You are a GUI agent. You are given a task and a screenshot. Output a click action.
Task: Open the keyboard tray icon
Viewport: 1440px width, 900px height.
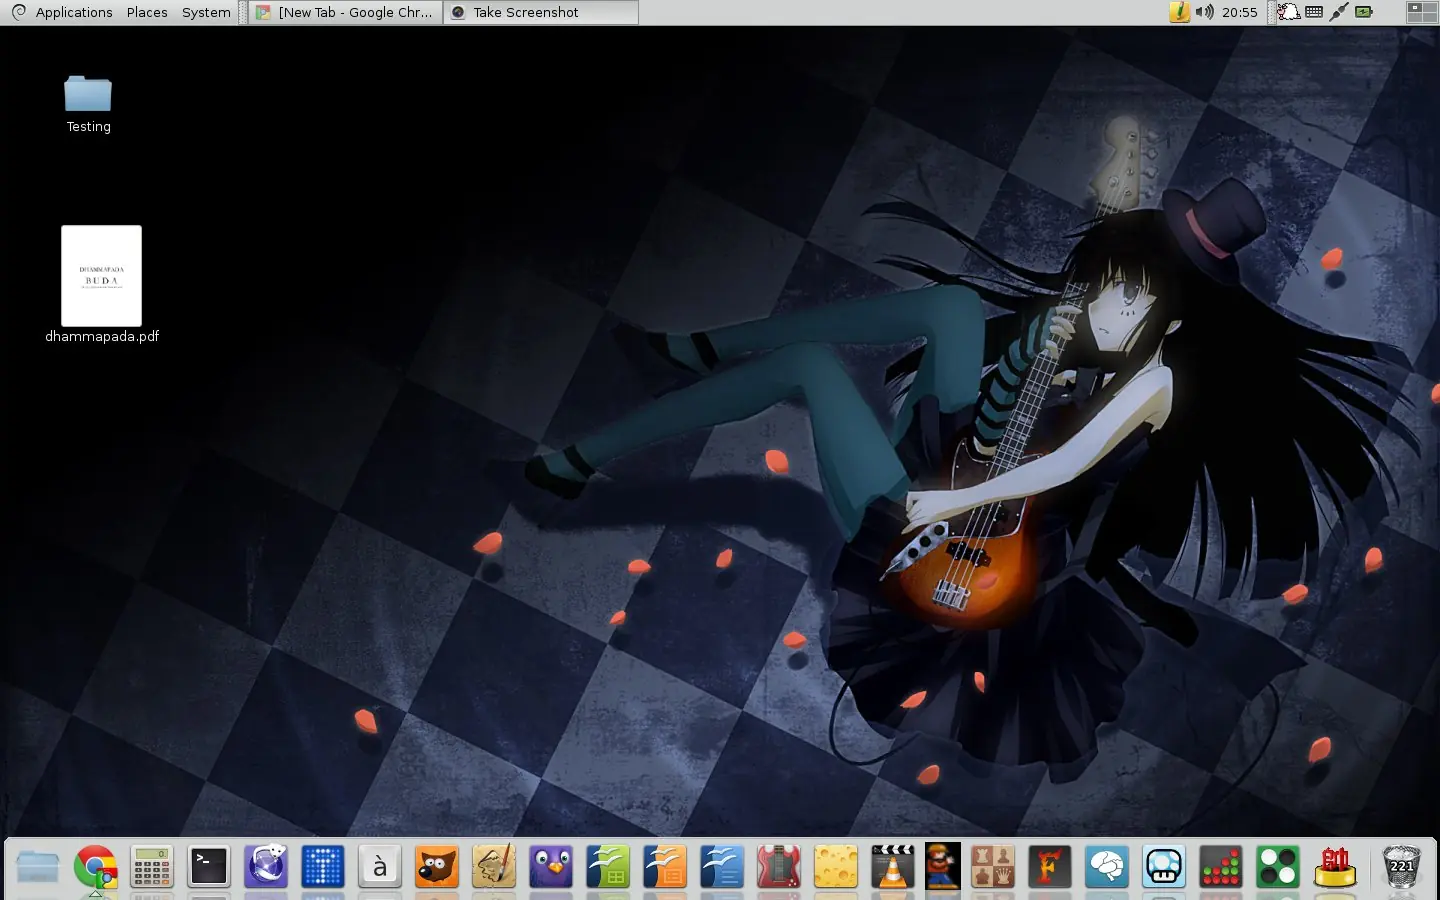coord(1314,12)
